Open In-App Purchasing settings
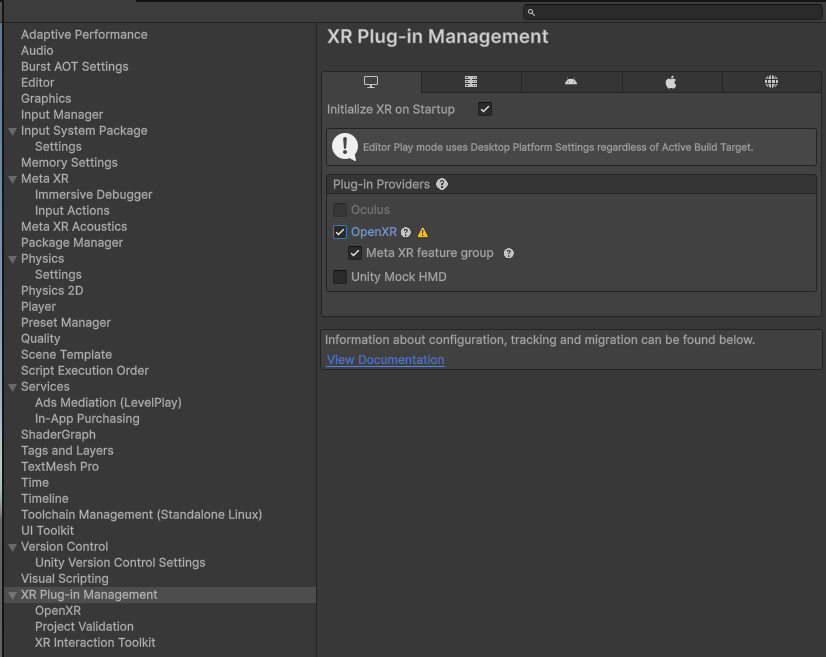The height and width of the screenshot is (657, 826). pos(87,419)
